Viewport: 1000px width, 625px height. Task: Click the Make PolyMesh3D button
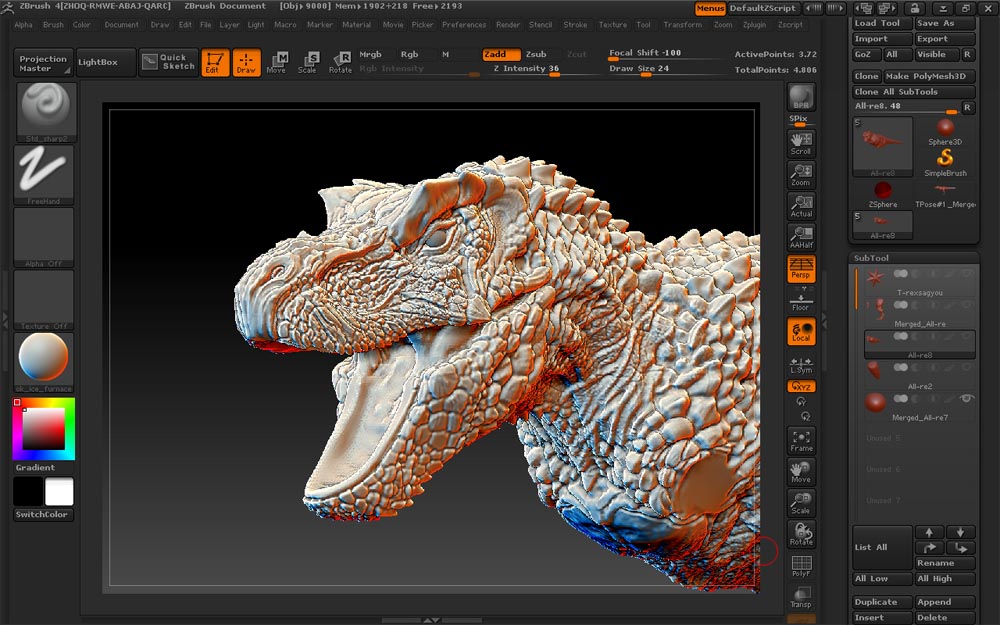(x=926, y=76)
